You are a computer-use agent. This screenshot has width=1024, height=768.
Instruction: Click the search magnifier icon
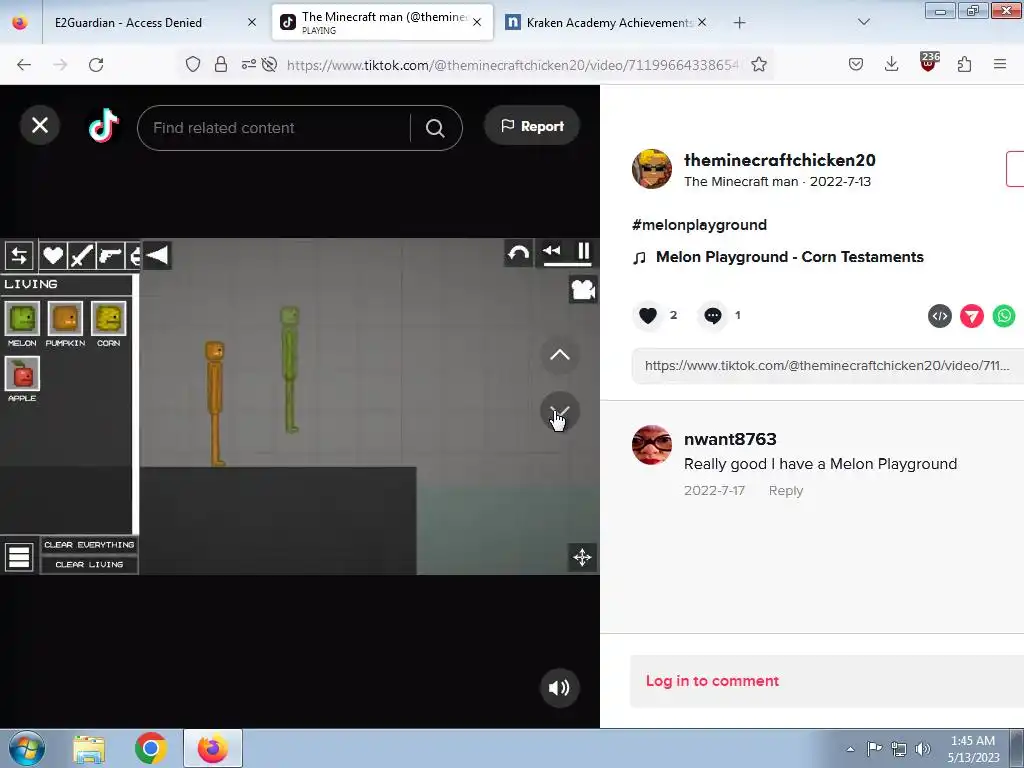tap(435, 128)
